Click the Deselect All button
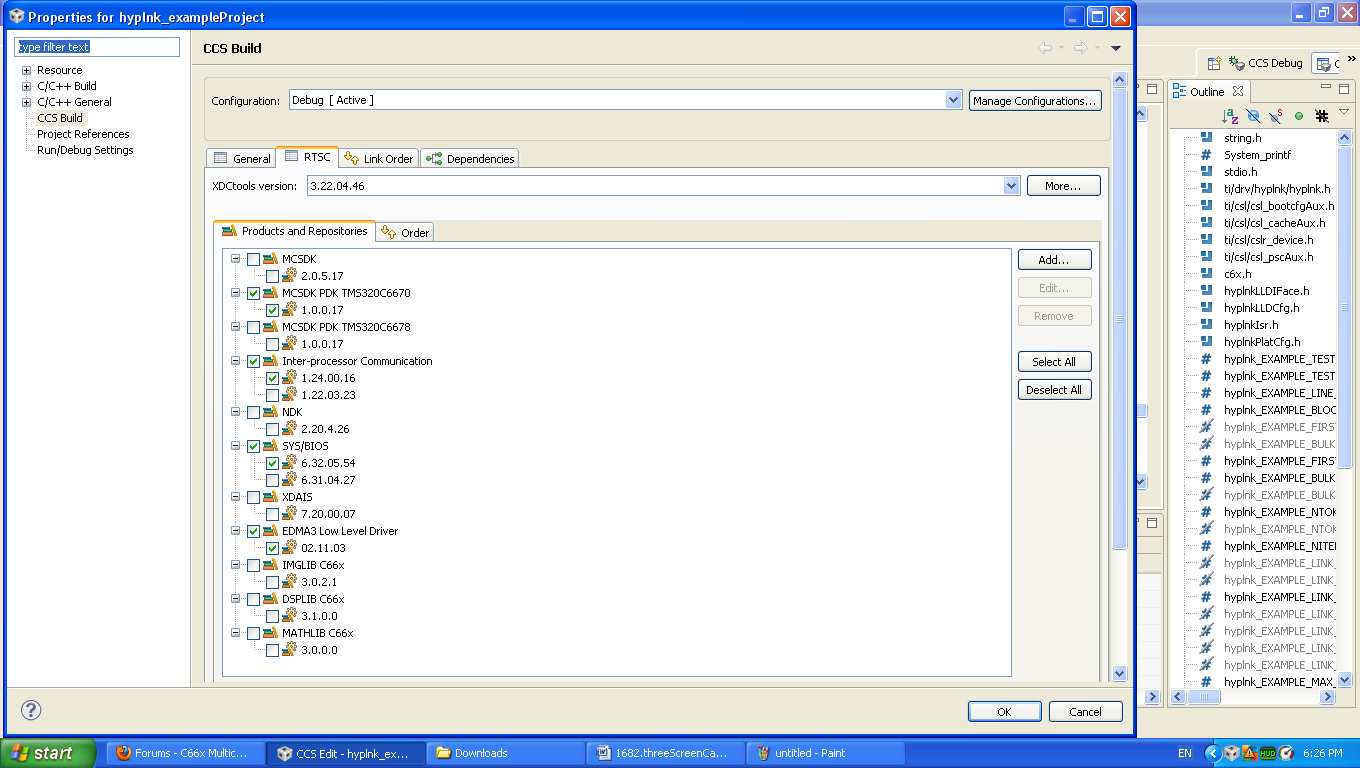The width and height of the screenshot is (1360, 768). point(1054,390)
